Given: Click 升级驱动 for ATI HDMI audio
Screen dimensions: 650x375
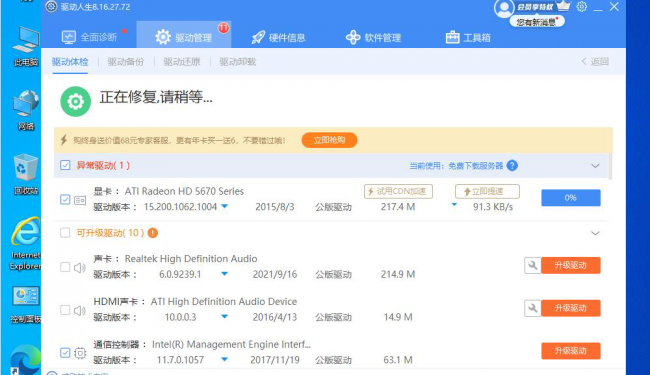Looking at the screenshot, I should click(570, 308).
